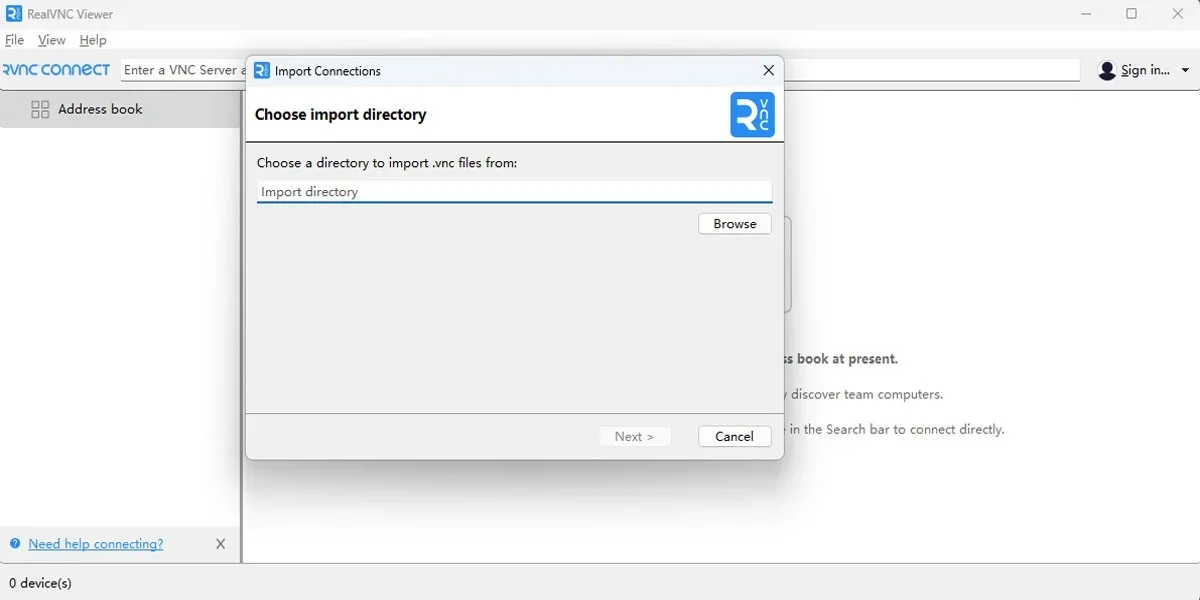Open the View menu
The width and height of the screenshot is (1200, 600).
(x=52, y=40)
